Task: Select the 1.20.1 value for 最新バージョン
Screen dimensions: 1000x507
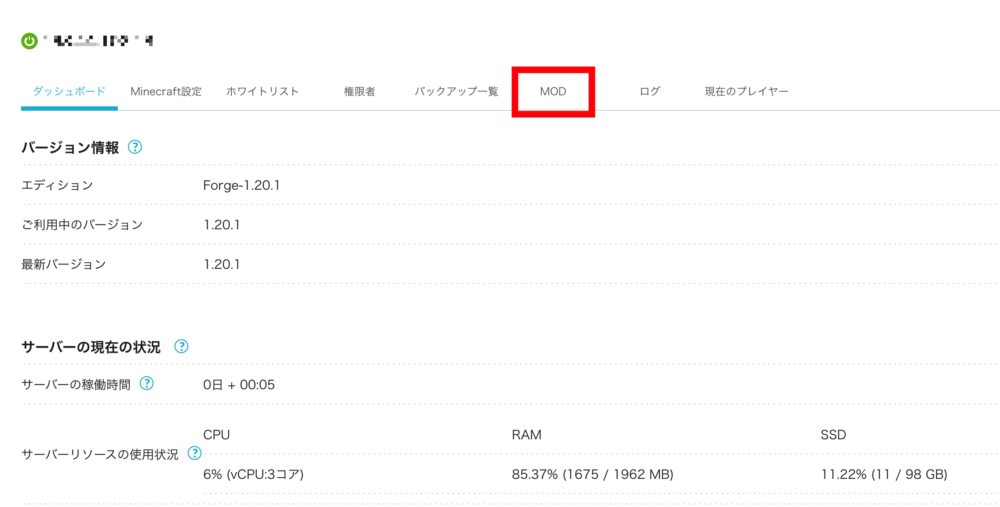Action: point(222,264)
